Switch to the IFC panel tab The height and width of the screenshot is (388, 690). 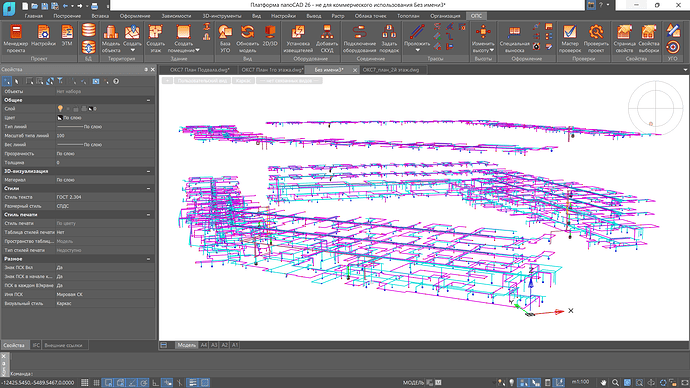pos(36,345)
